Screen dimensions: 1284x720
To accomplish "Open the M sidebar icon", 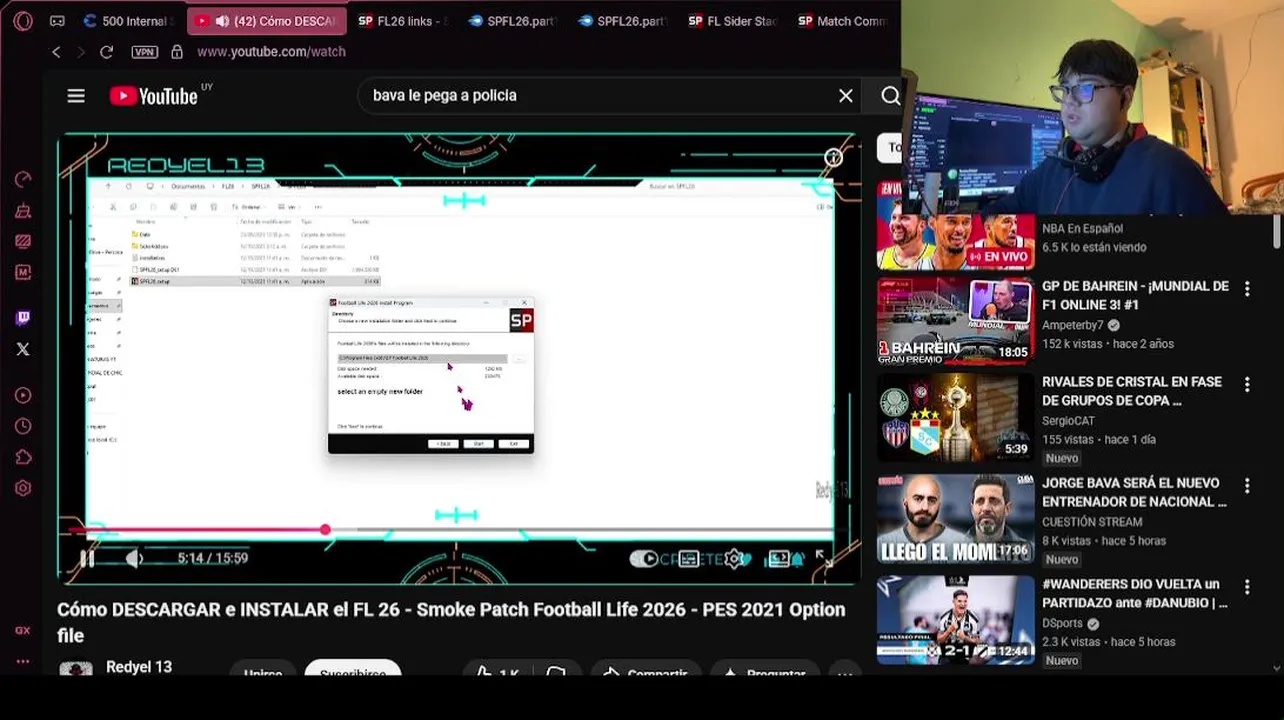I will click(x=23, y=272).
